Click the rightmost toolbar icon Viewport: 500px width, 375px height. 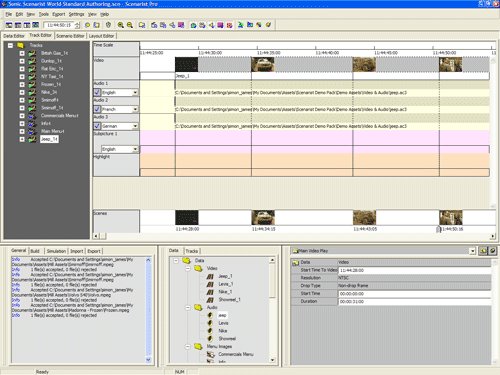[x=268, y=25]
